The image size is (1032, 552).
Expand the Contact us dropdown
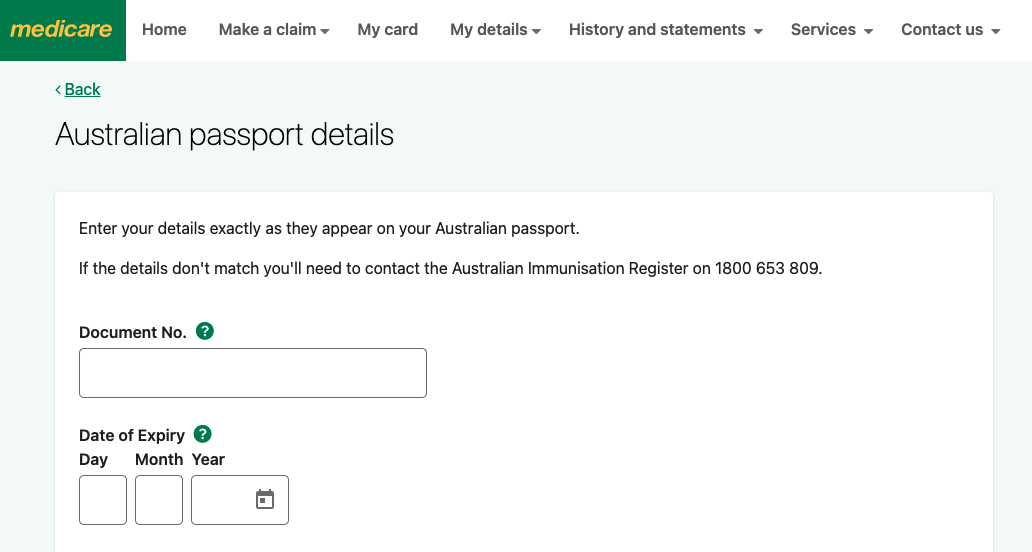[x=950, y=30]
